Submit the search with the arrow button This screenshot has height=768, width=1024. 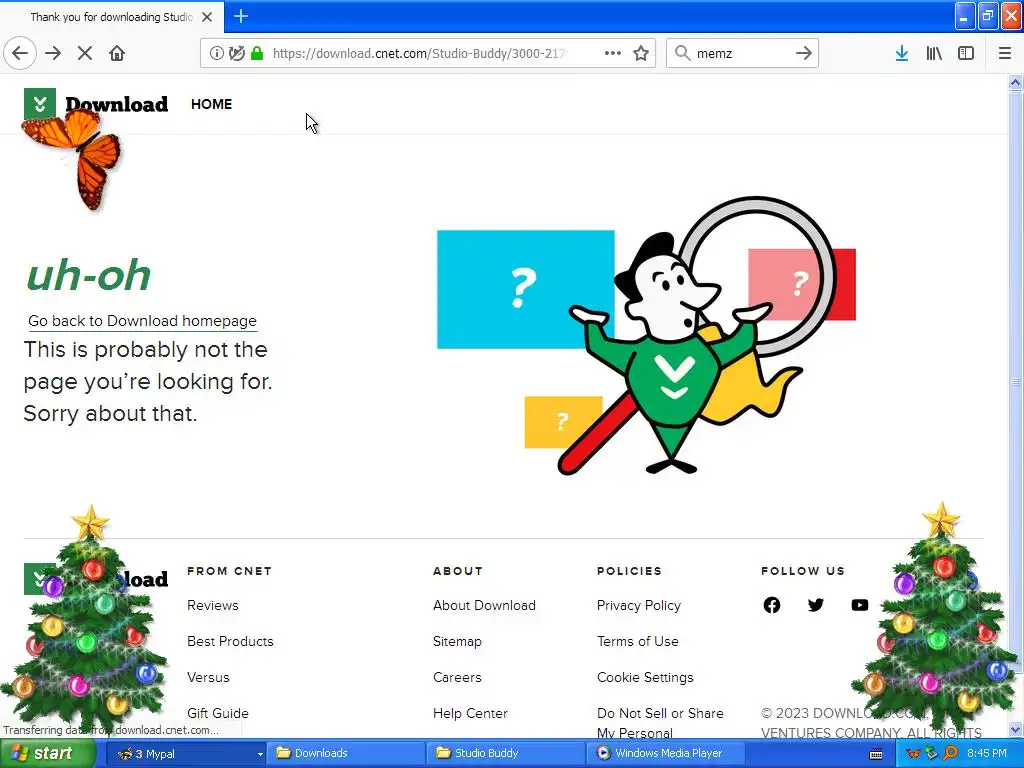804,53
